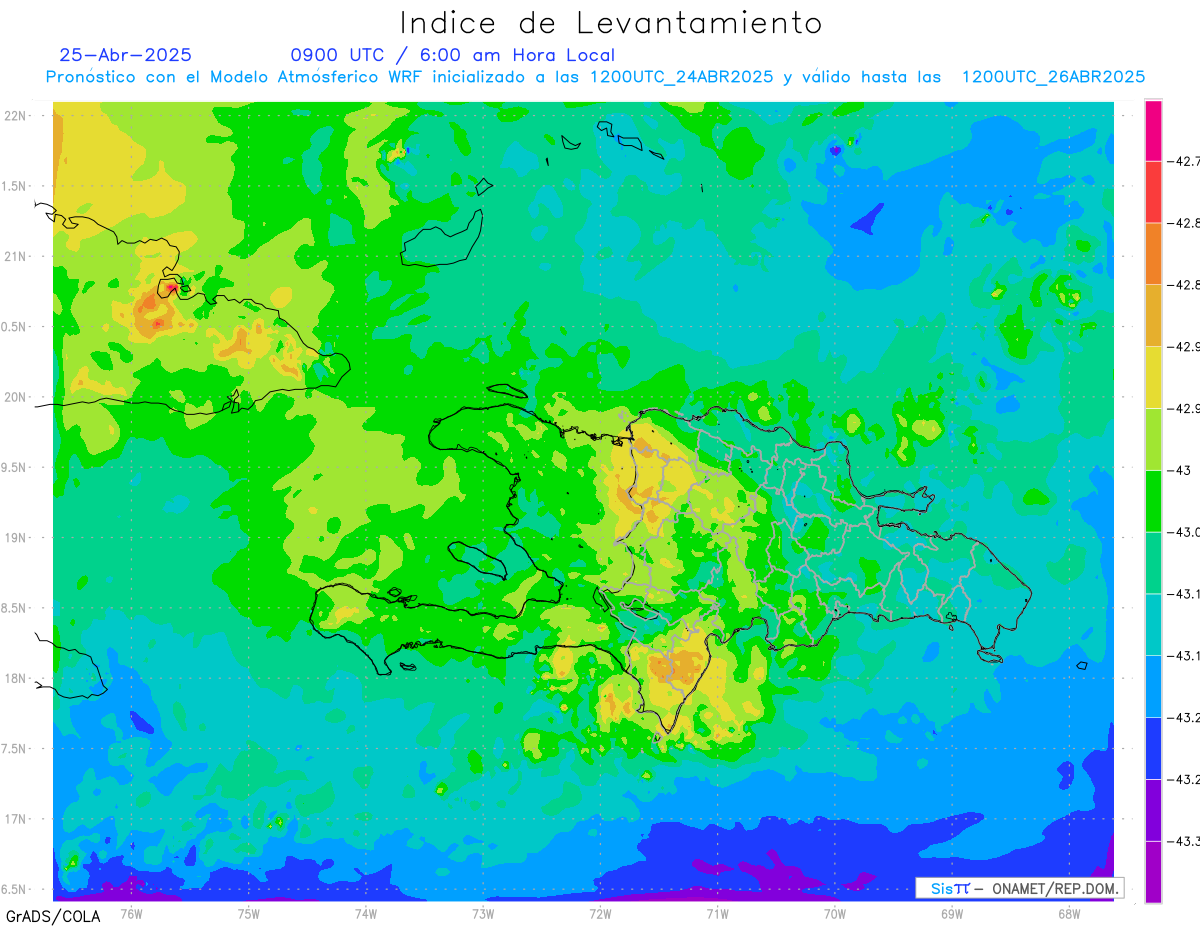The height and width of the screenshot is (927, 1200).
Task: Click the 17N latitude label
Action: (x=15, y=819)
